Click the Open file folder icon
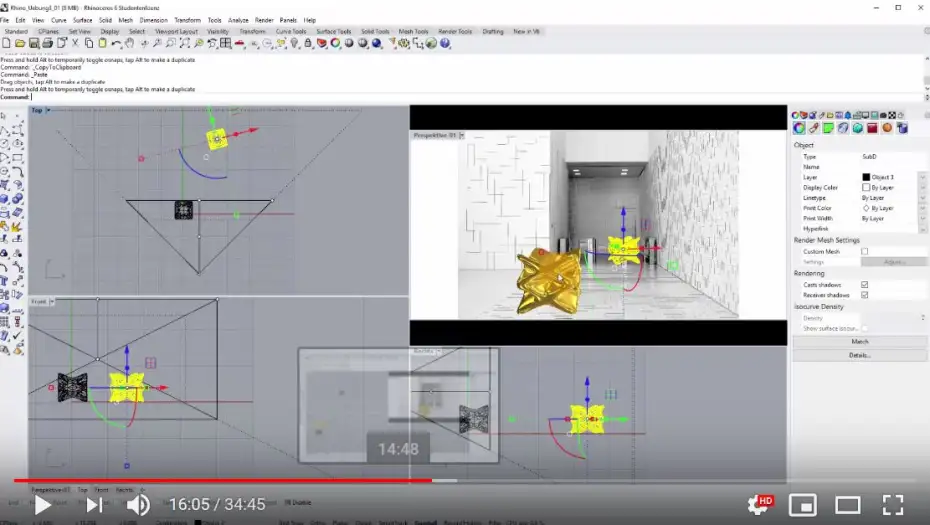 click(20, 43)
